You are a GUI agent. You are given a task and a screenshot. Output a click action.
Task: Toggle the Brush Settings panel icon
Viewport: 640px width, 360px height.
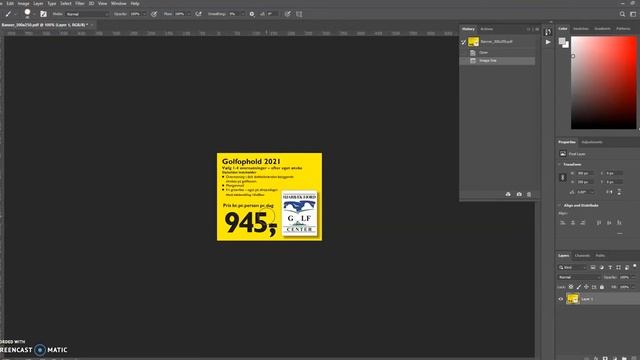click(43, 14)
